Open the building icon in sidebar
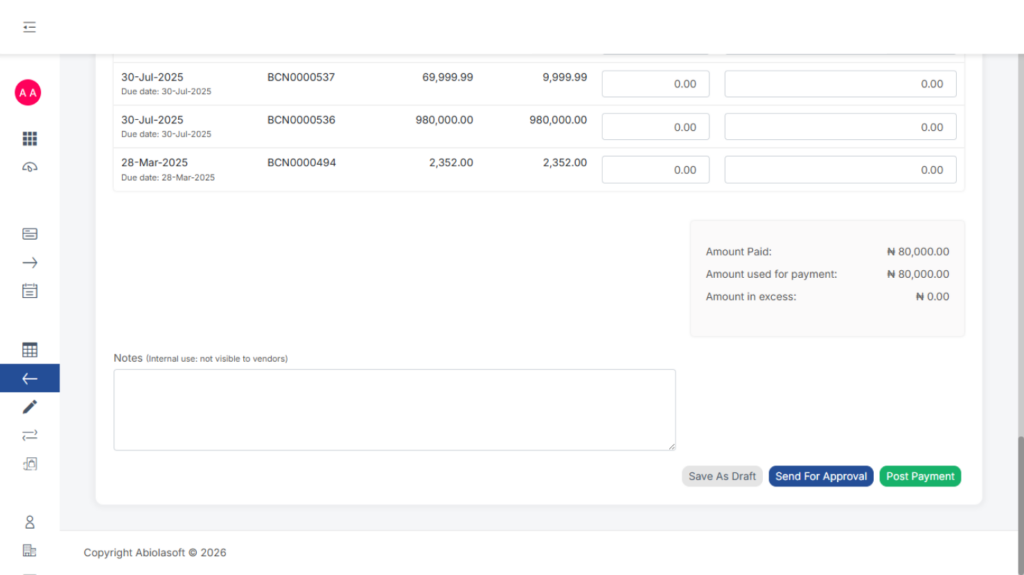Image resolution: width=1024 pixels, height=575 pixels. coord(29,550)
